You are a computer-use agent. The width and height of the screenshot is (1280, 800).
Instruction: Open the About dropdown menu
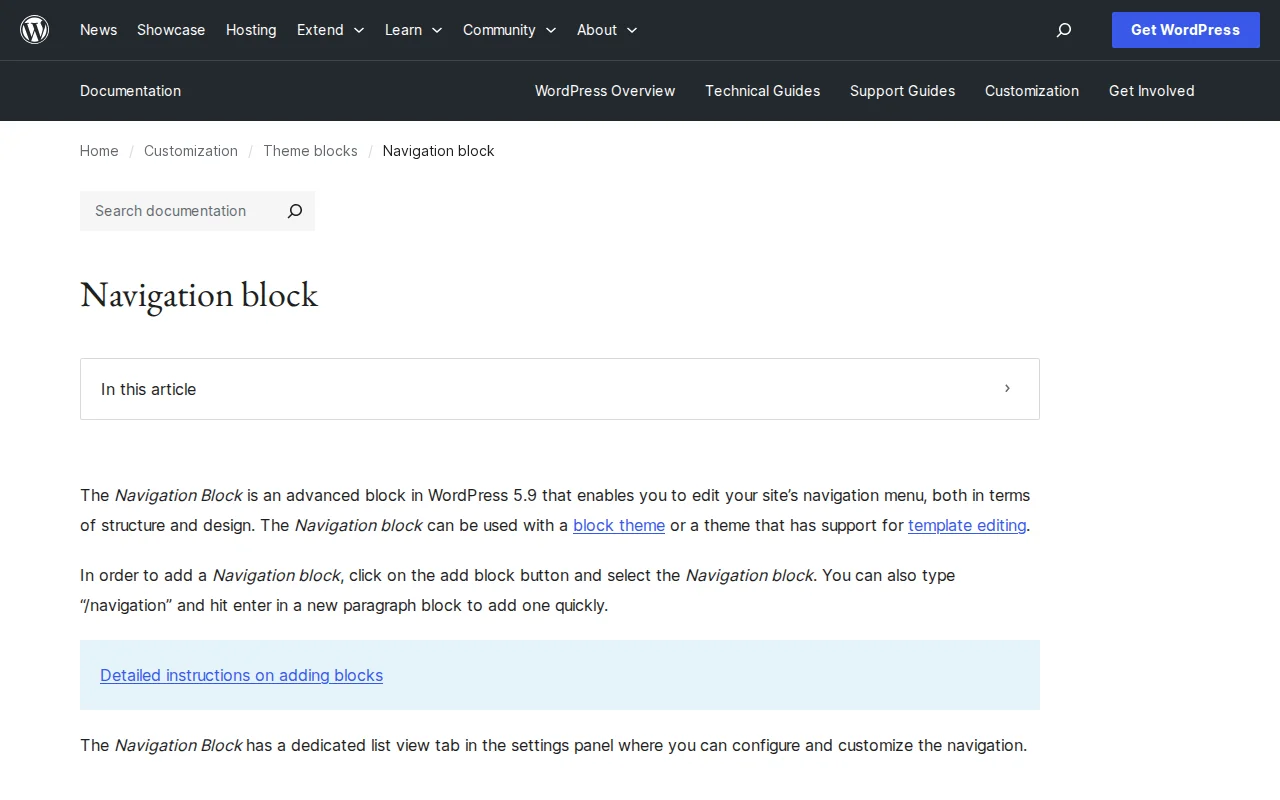coord(596,30)
